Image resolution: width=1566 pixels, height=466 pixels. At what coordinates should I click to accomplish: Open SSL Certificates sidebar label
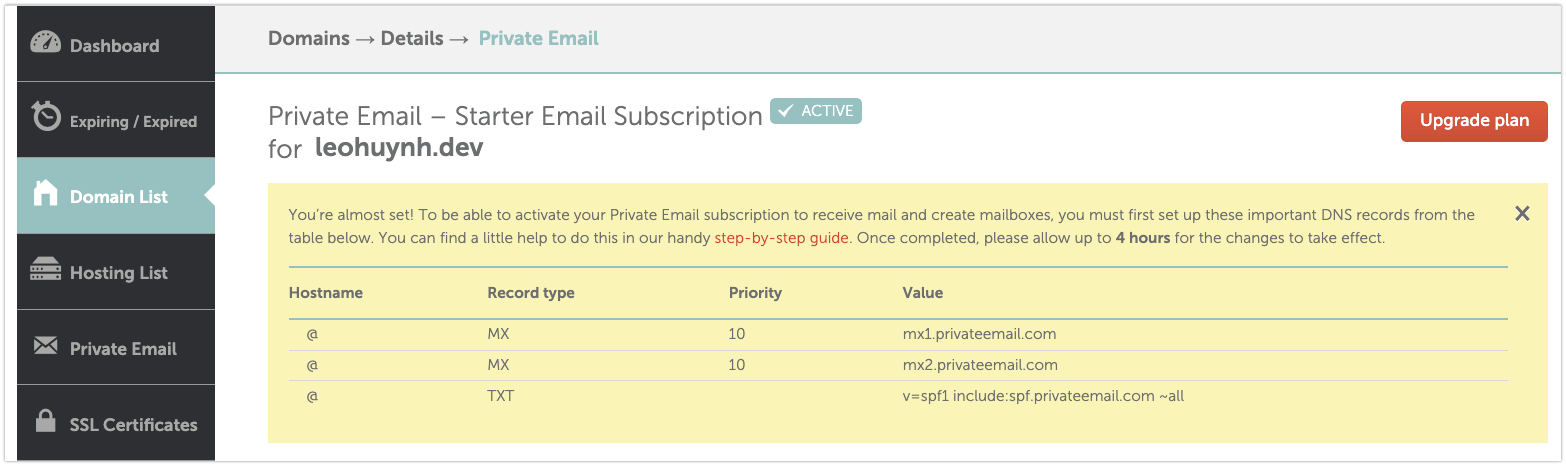[133, 425]
